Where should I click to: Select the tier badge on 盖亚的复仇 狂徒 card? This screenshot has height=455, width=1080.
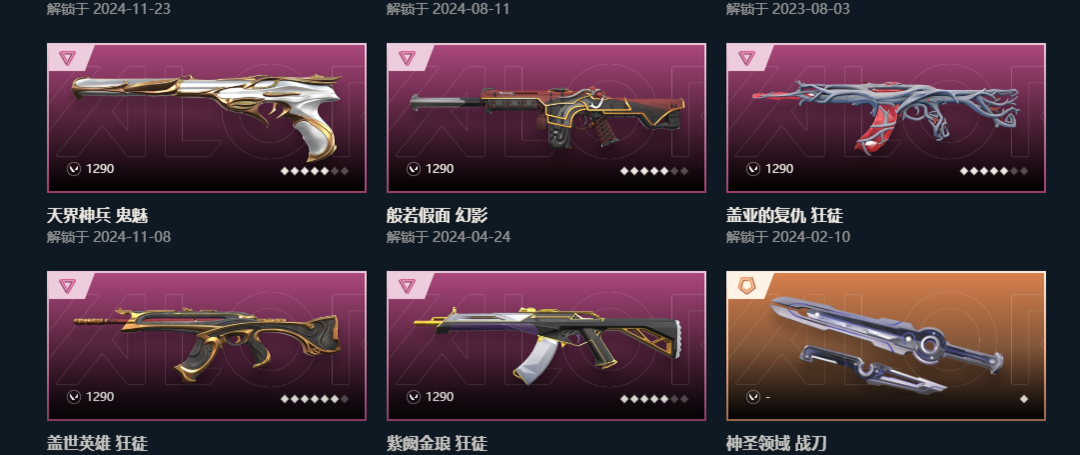[x=746, y=58]
